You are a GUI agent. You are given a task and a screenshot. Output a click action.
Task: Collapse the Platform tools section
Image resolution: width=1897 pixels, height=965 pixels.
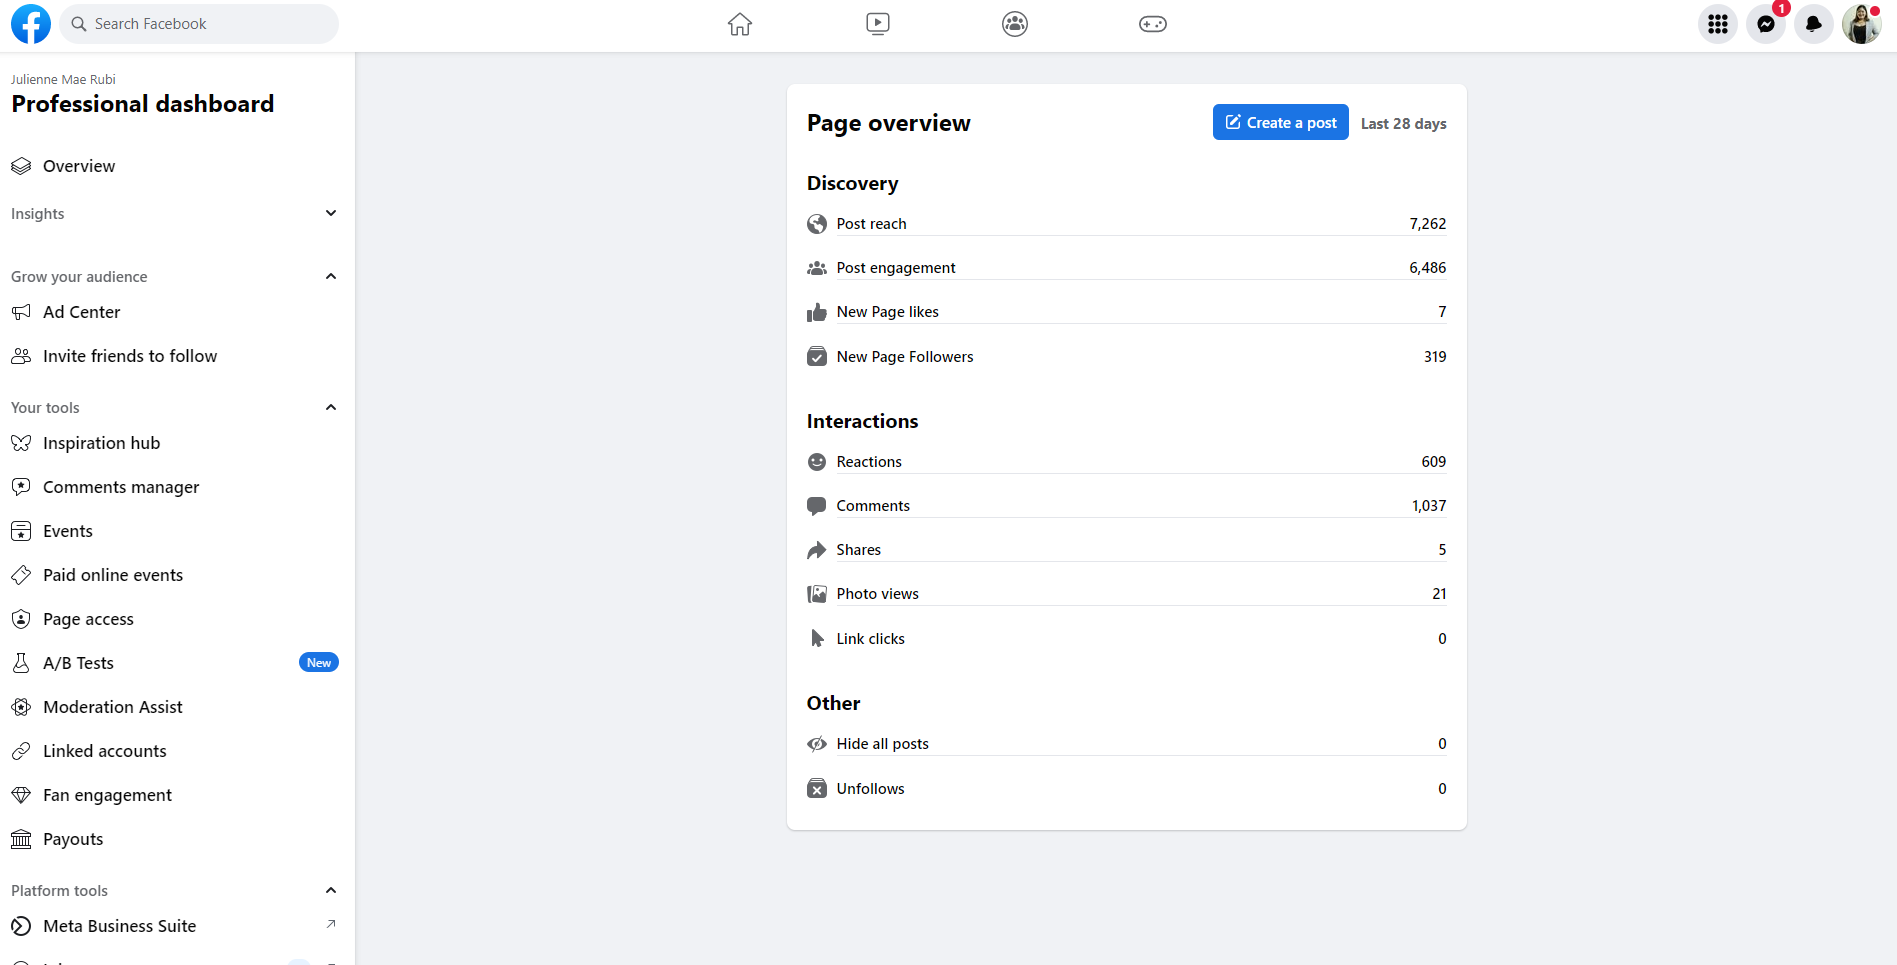coord(331,890)
